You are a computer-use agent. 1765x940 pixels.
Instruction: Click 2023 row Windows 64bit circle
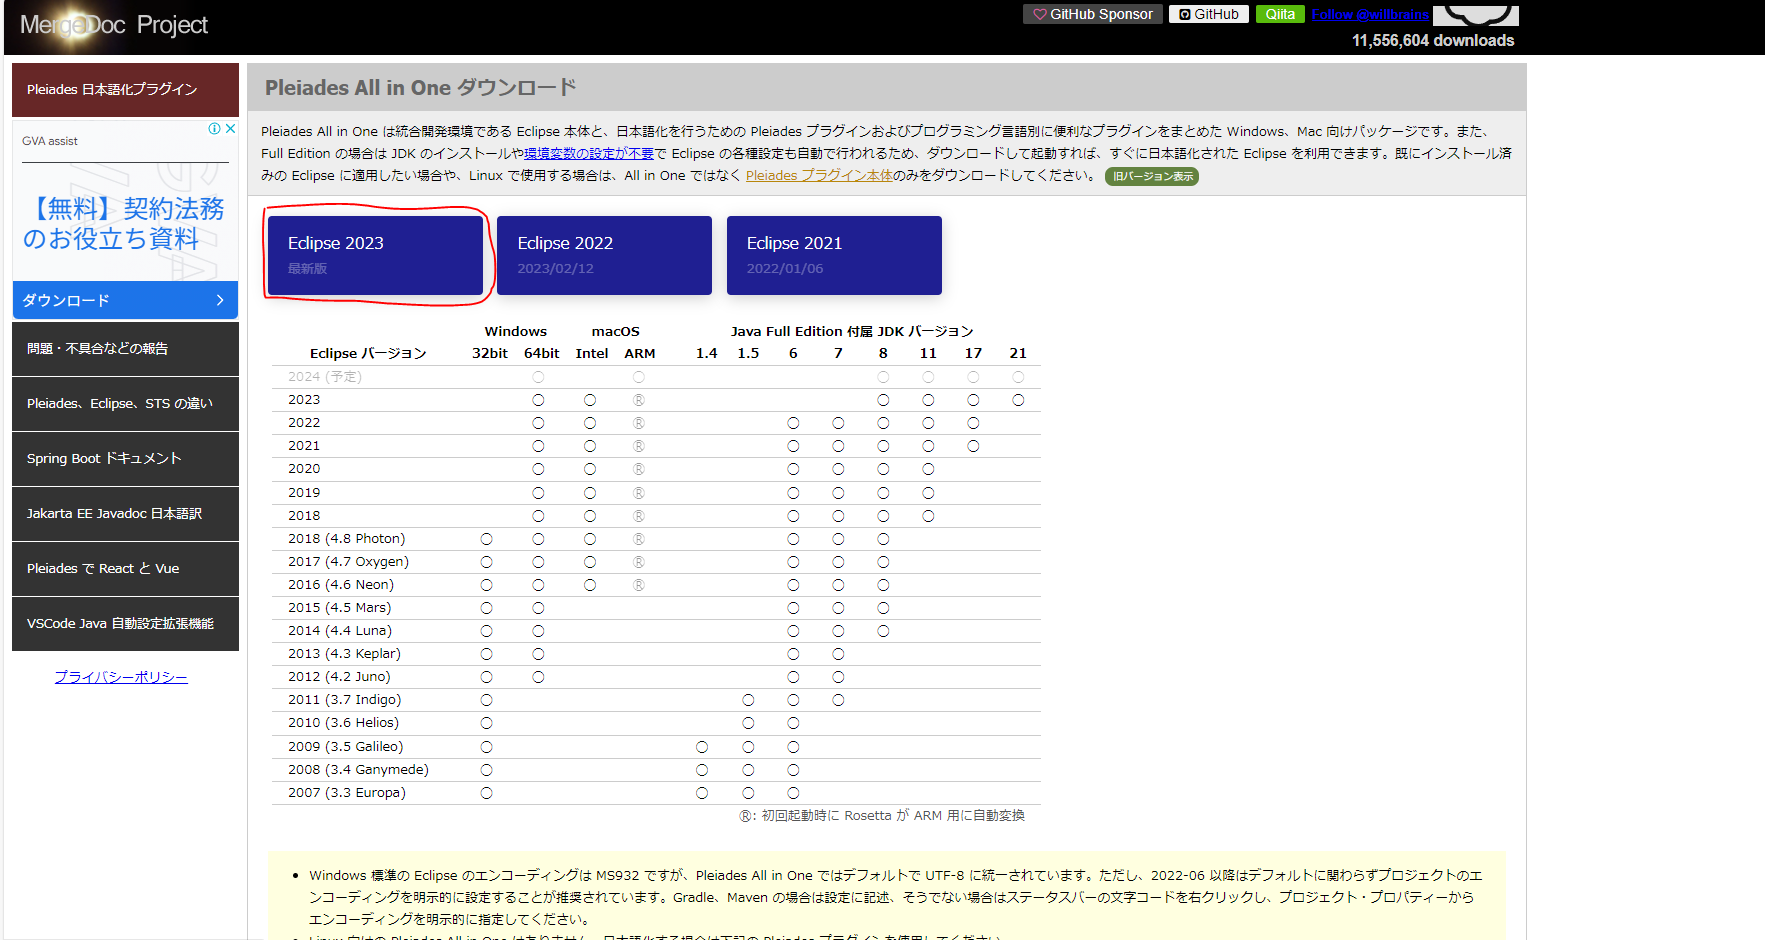click(x=538, y=400)
